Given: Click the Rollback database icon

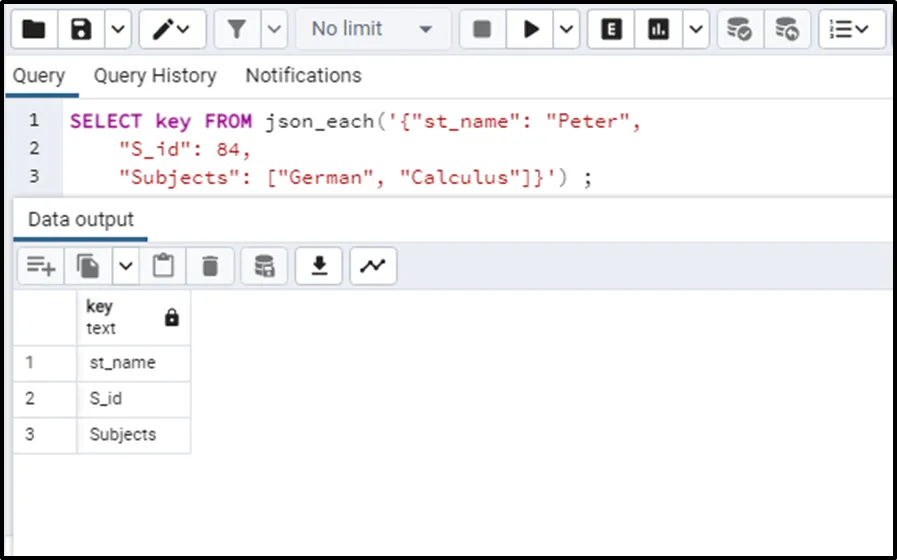Looking at the screenshot, I should (x=787, y=29).
